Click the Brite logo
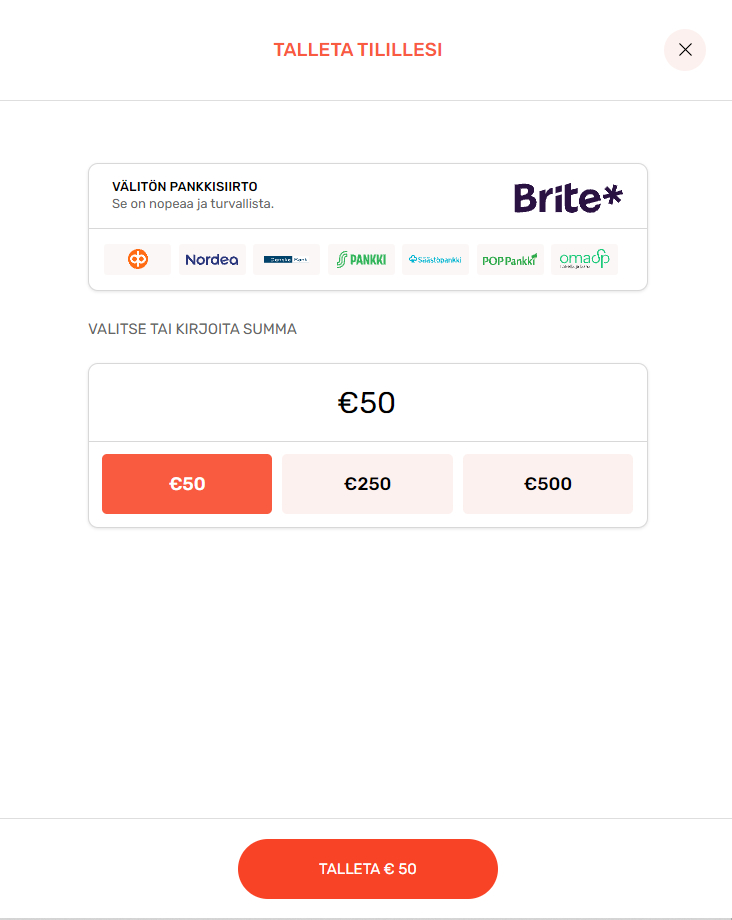 pos(567,197)
